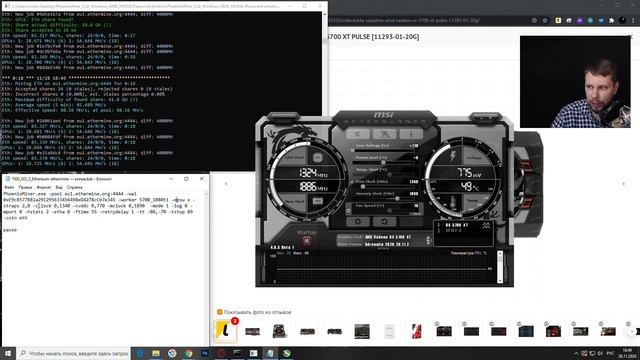The height and width of the screenshot is (360, 640).
Task: Switch to Notepad taskbar icon
Action: coord(270,353)
